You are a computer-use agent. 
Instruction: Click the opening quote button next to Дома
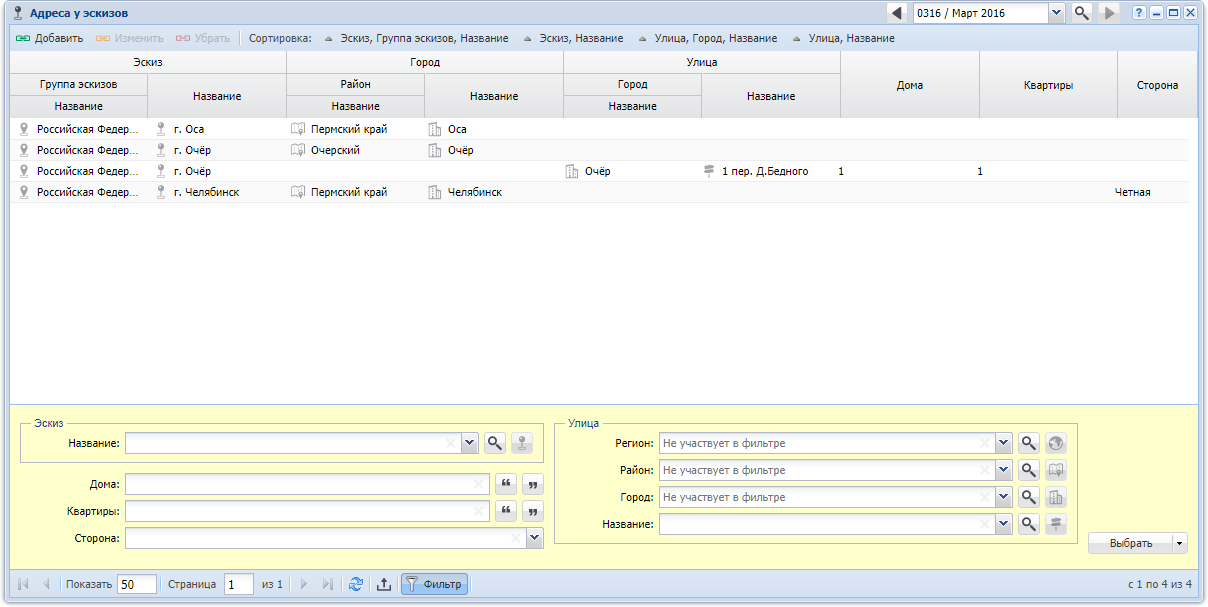pos(506,484)
